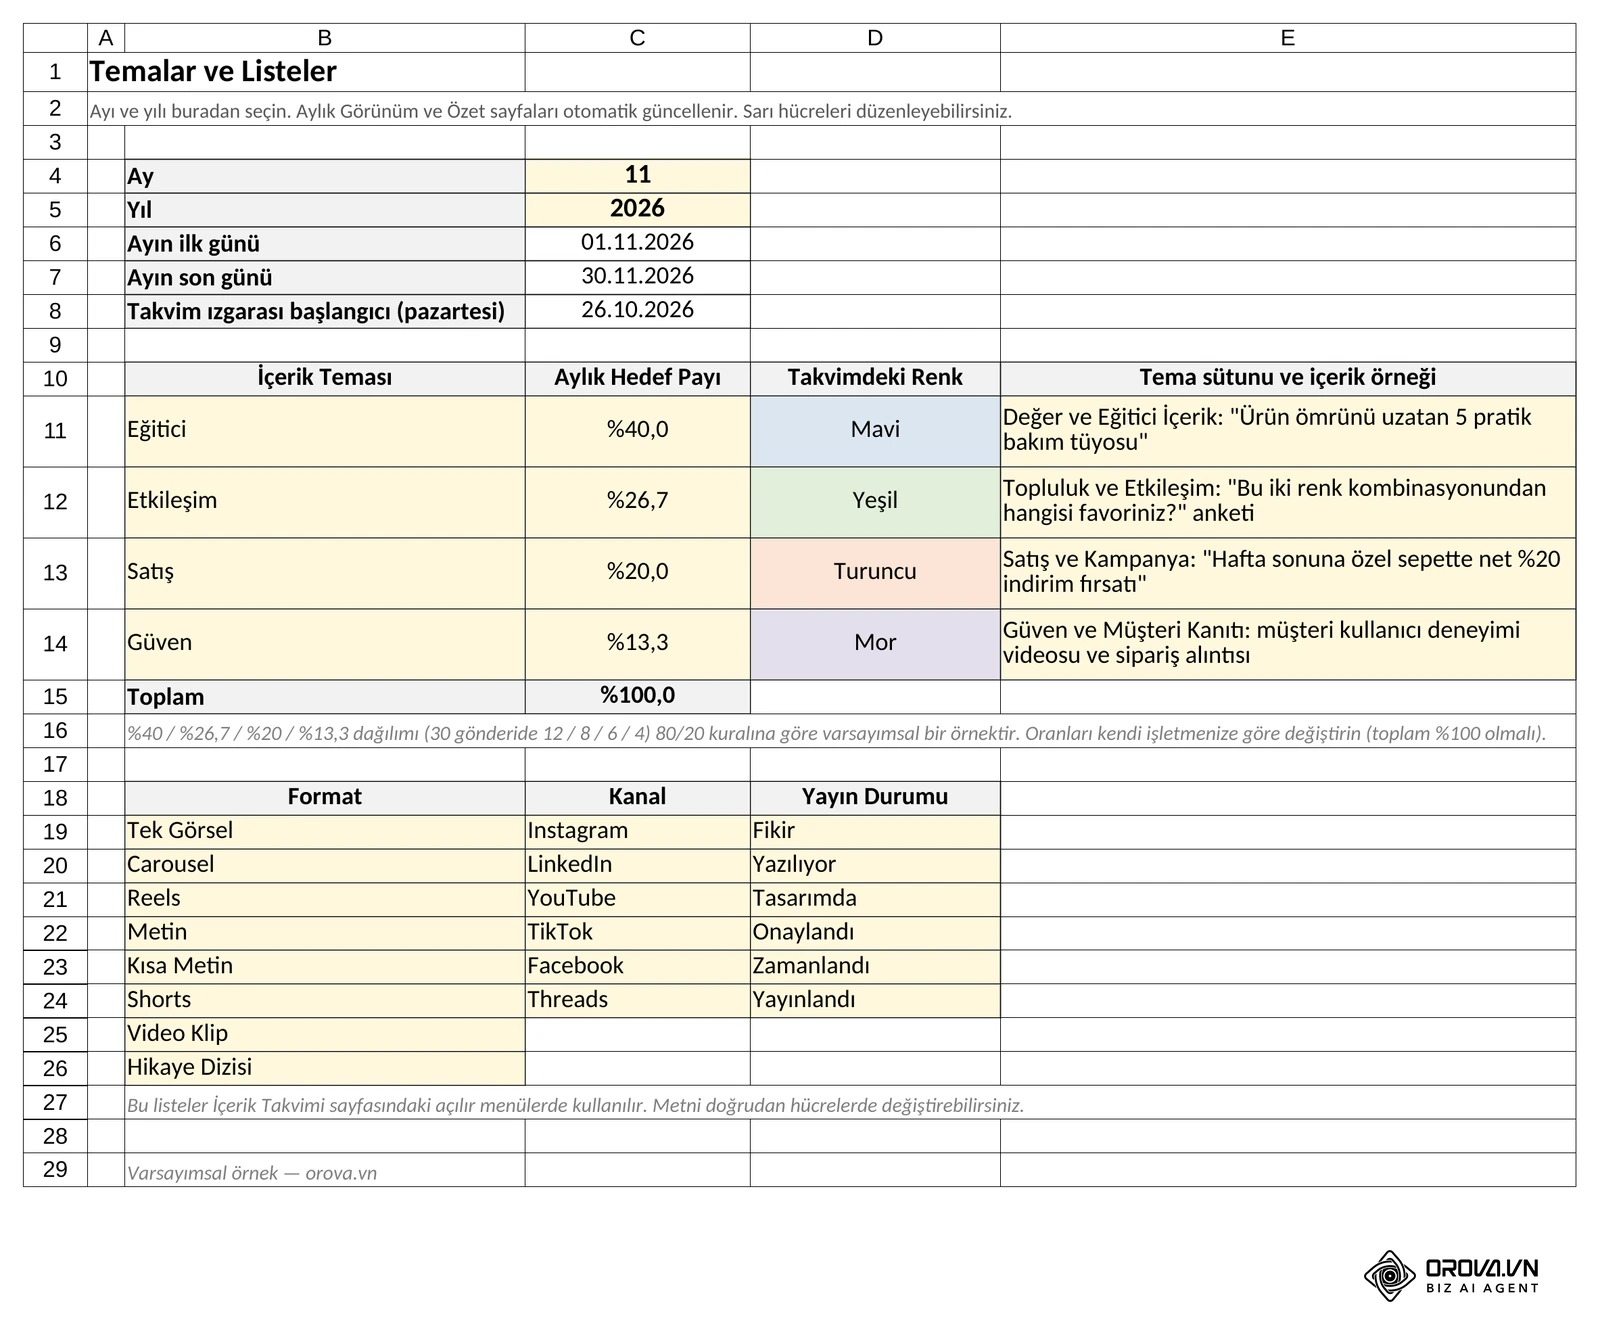The width and height of the screenshot is (1600, 1342).
Task: Click the Etkileşim theme cell
Action: (325, 502)
